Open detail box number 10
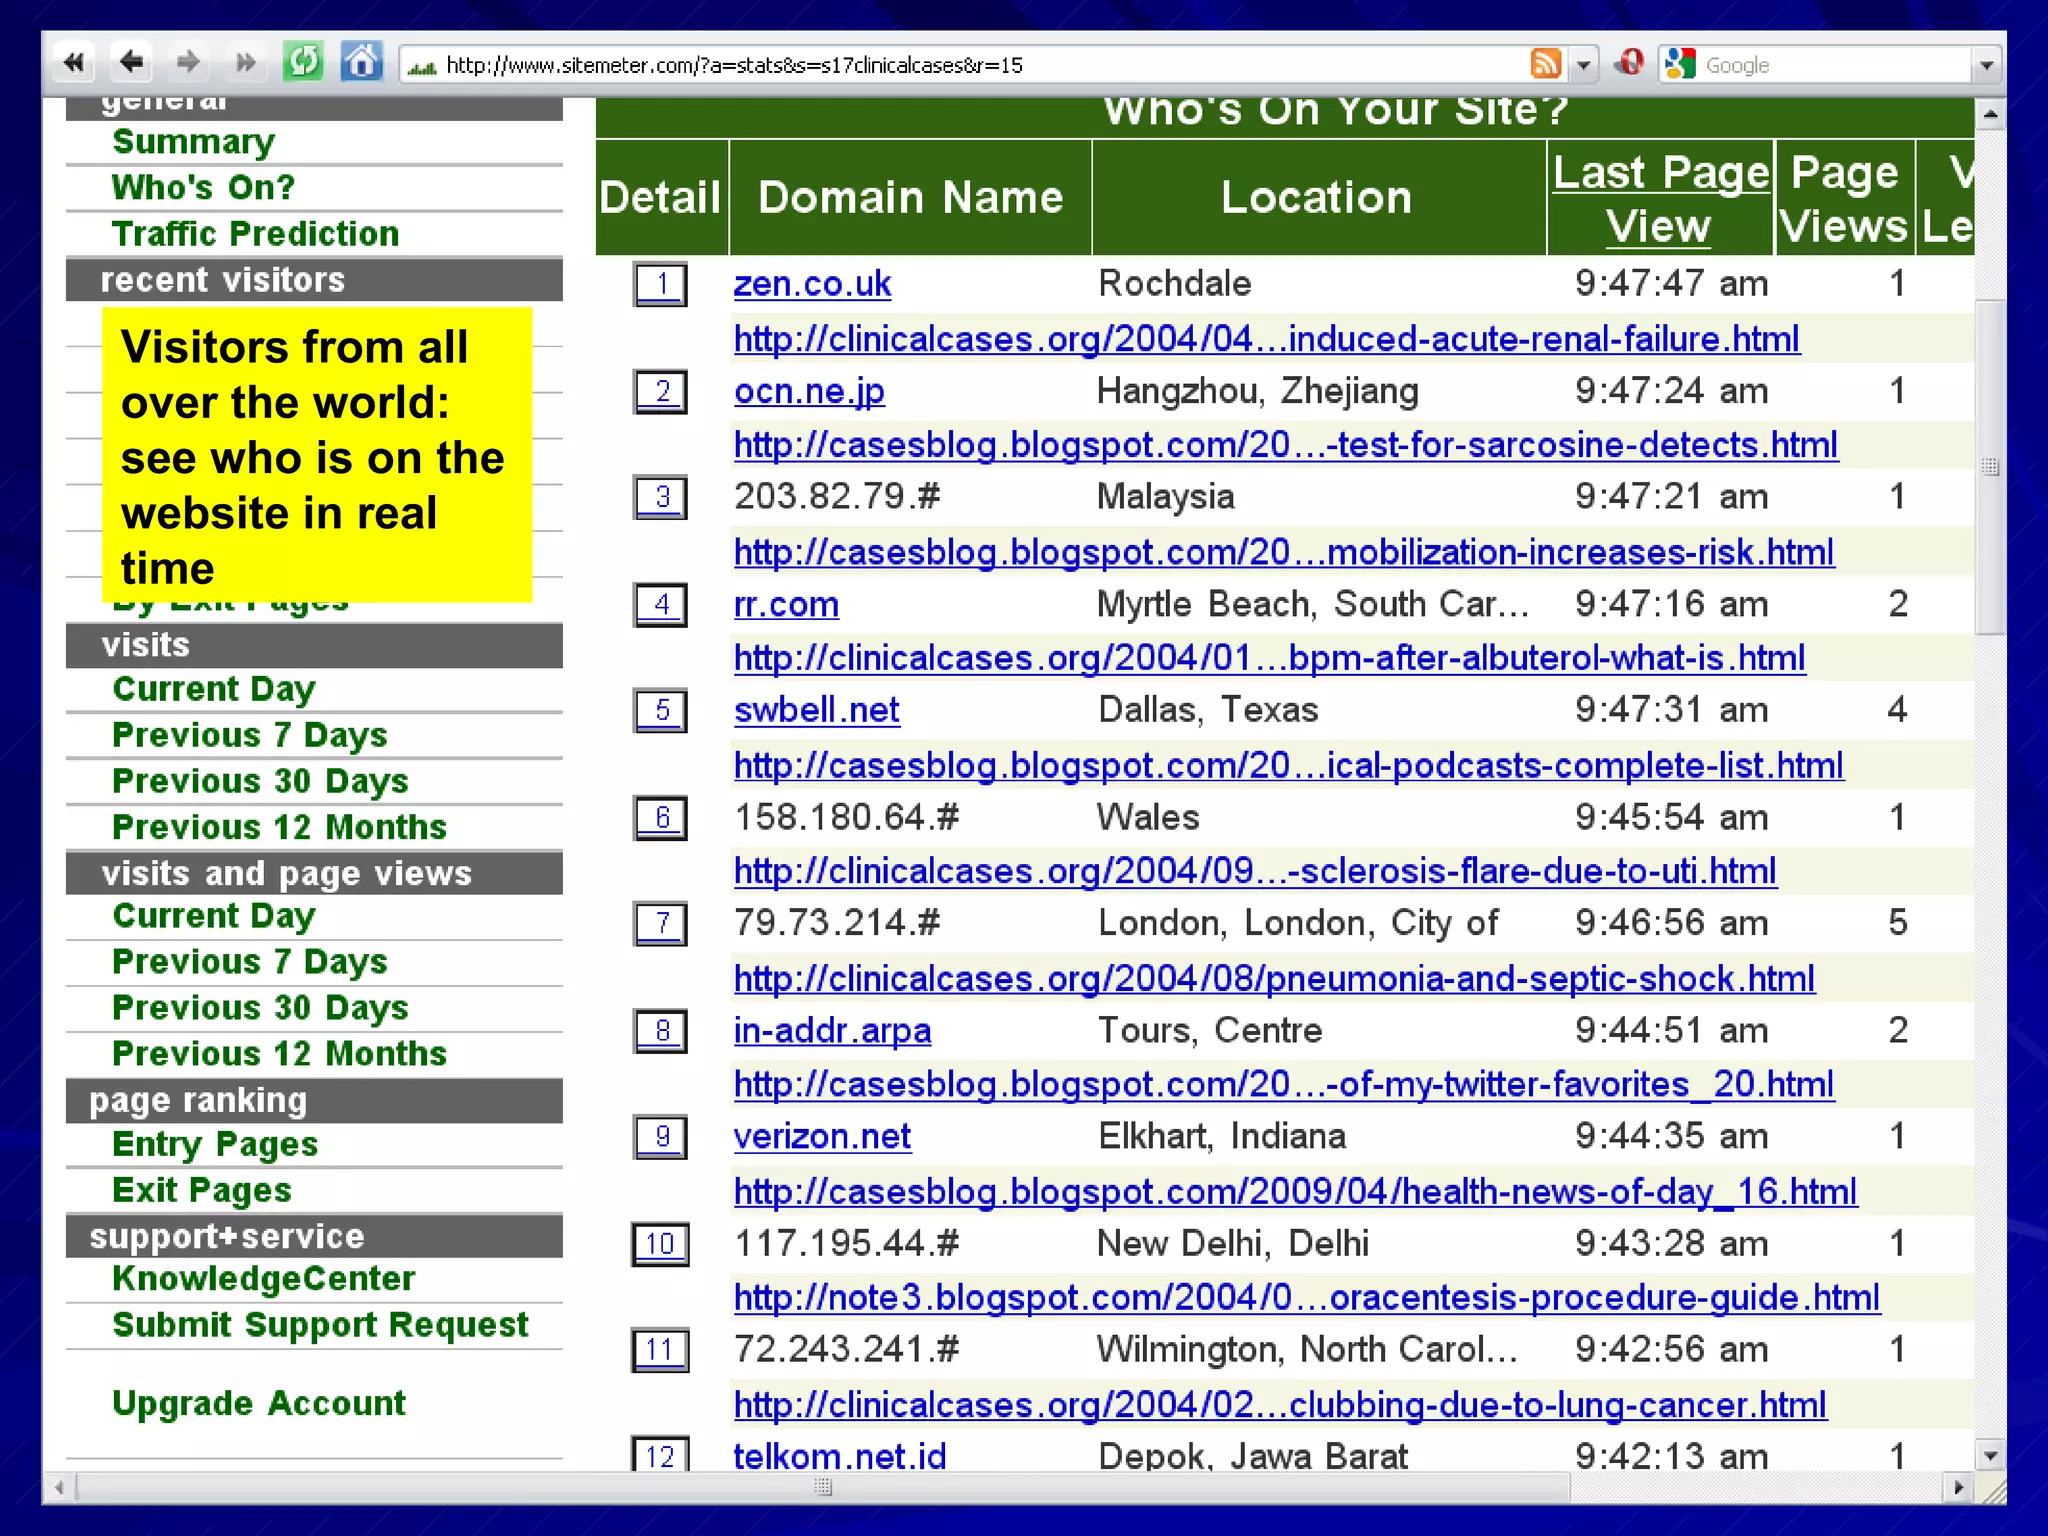2048x1536 pixels. [661, 1244]
